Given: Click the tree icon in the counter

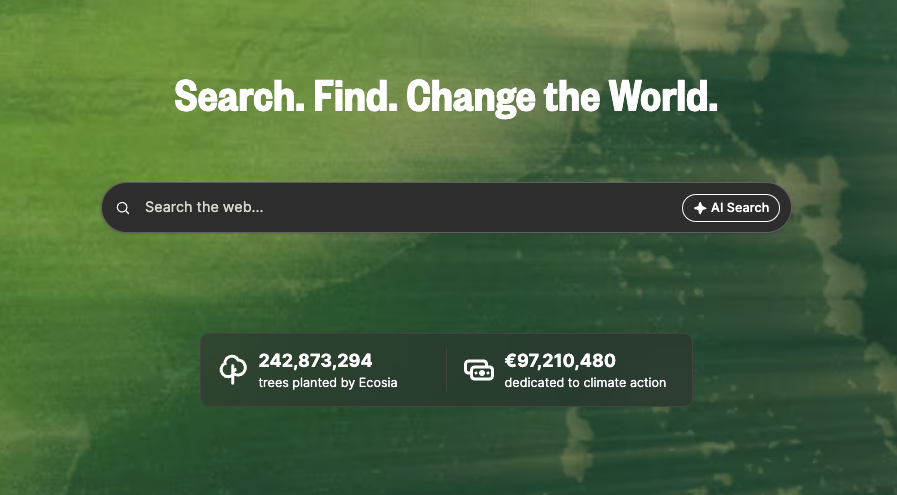Looking at the screenshot, I should click(233, 370).
